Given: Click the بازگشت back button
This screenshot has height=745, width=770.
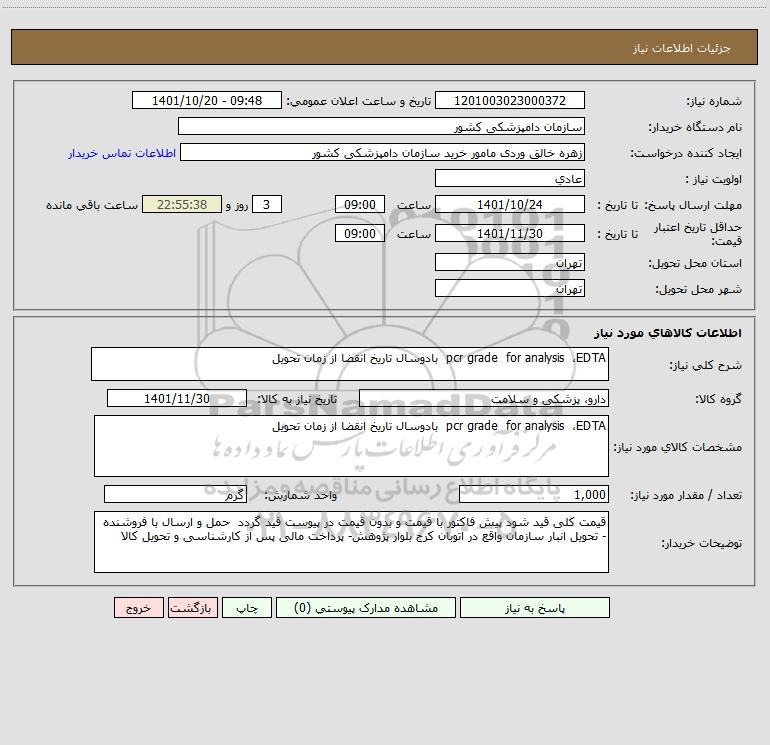Looking at the screenshot, I should coord(192,608).
